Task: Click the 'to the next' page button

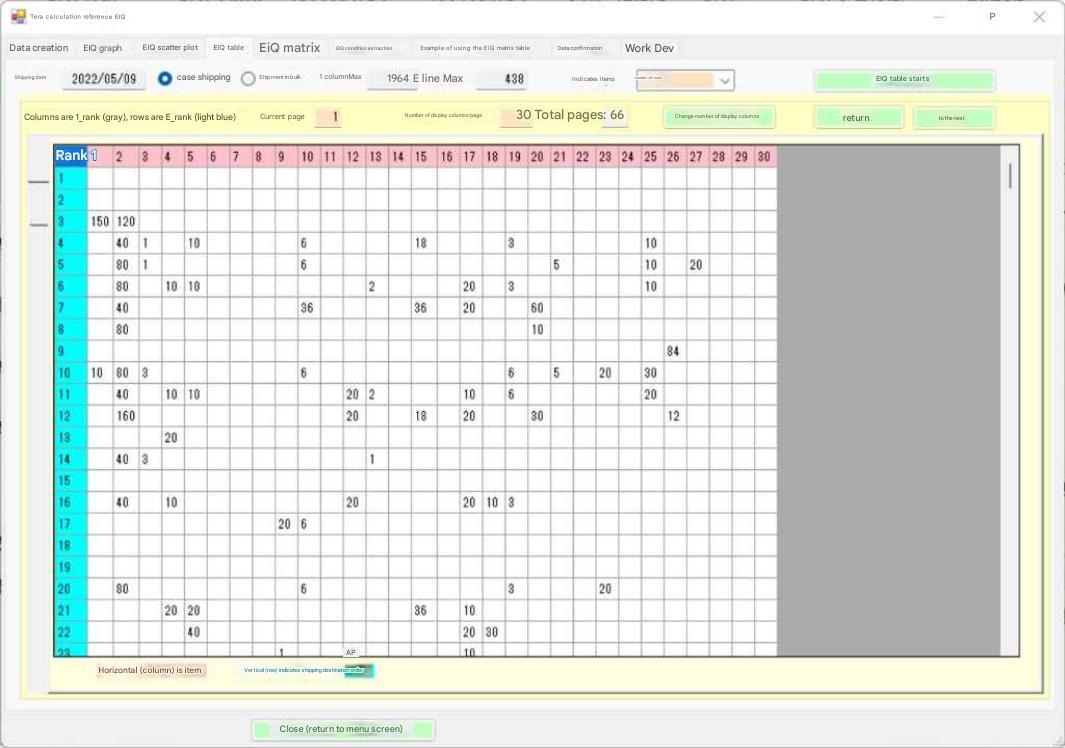Action: tap(952, 118)
